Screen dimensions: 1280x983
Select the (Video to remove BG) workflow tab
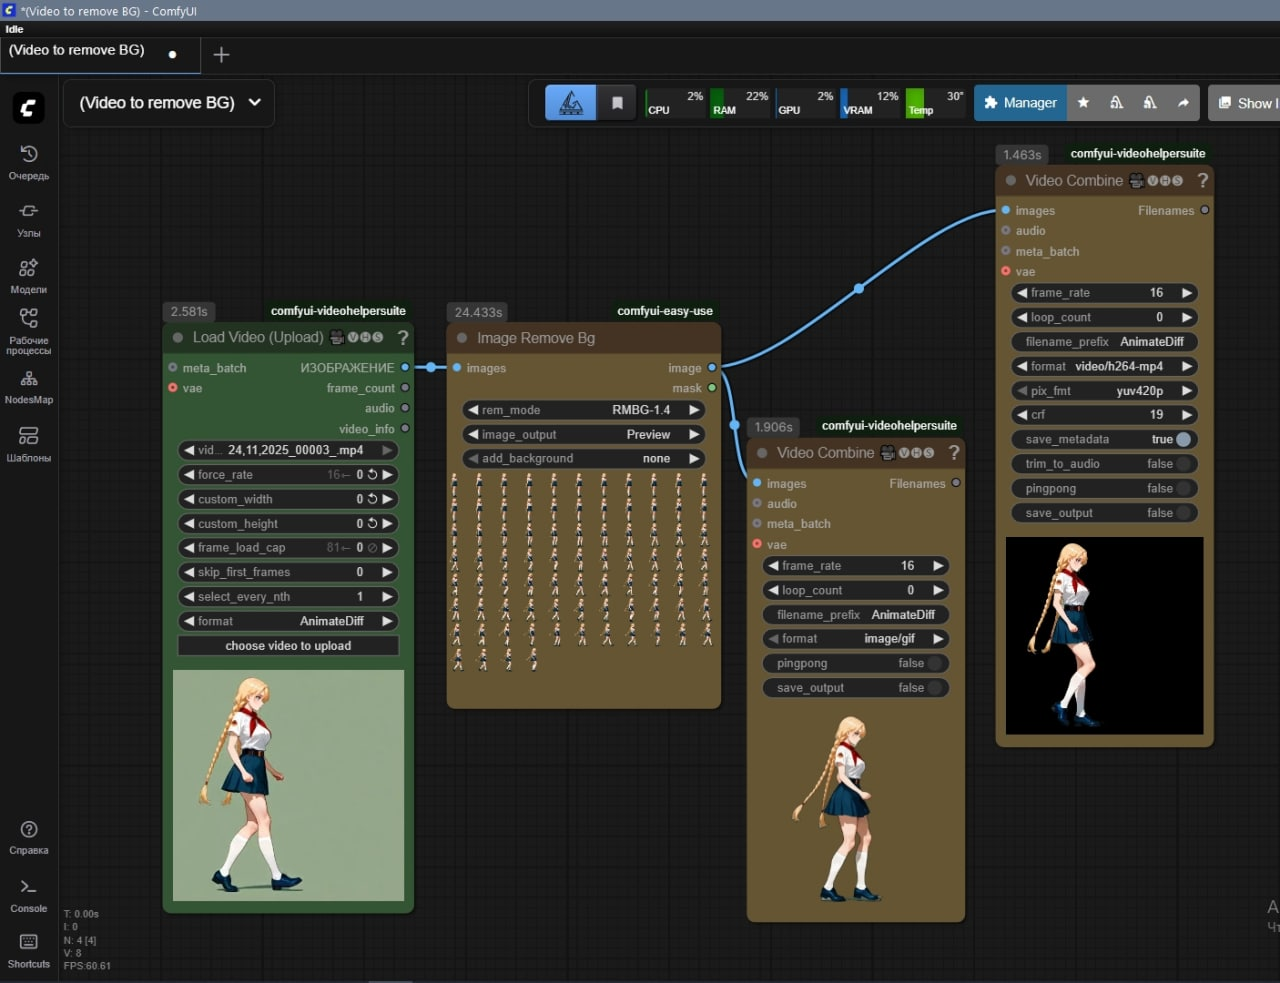tap(77, 50)
